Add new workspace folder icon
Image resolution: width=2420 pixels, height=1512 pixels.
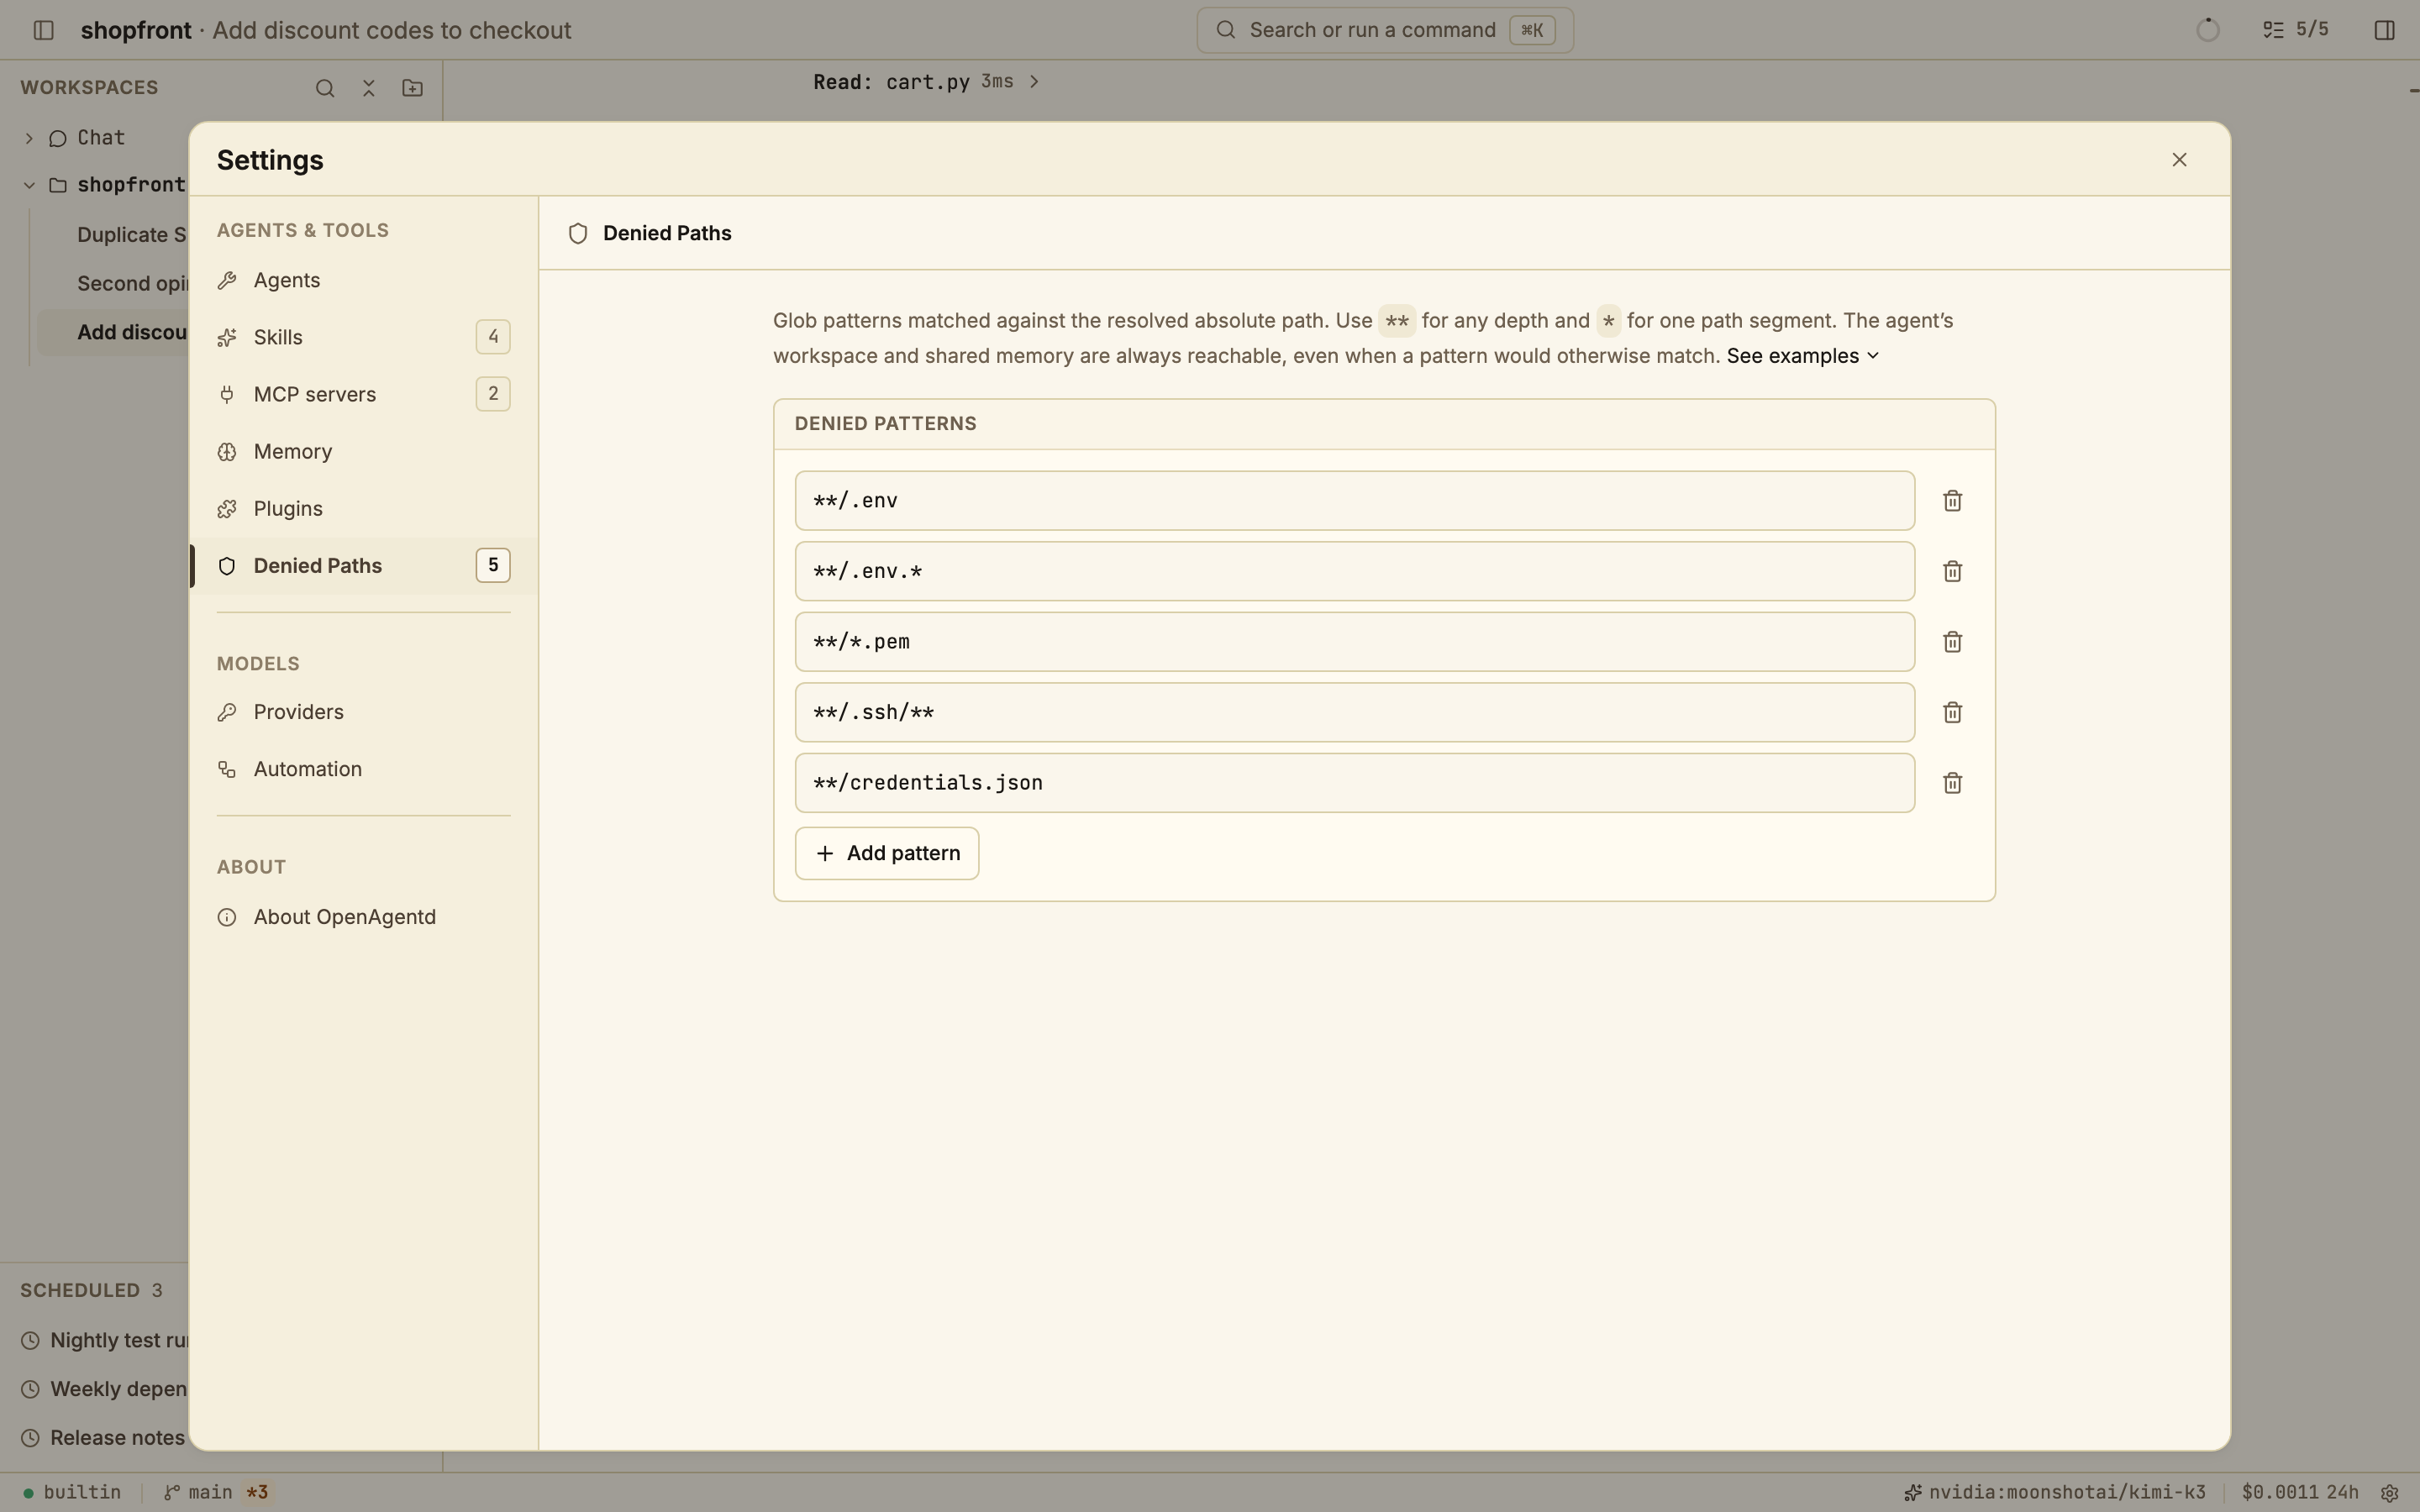[412, 88]
